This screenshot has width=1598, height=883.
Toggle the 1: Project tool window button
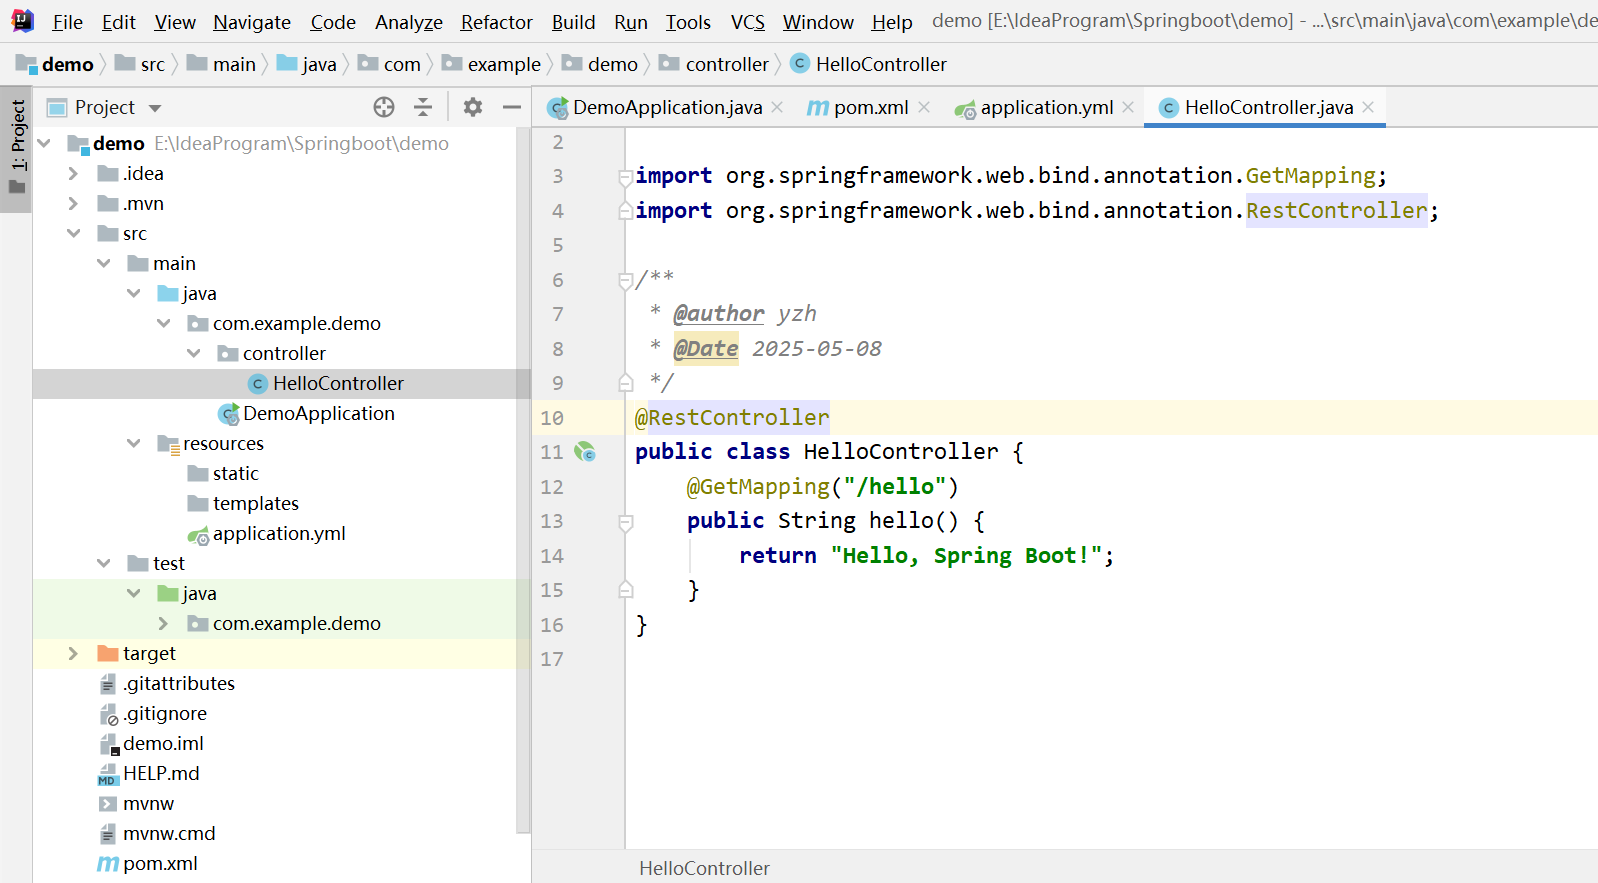17,148
